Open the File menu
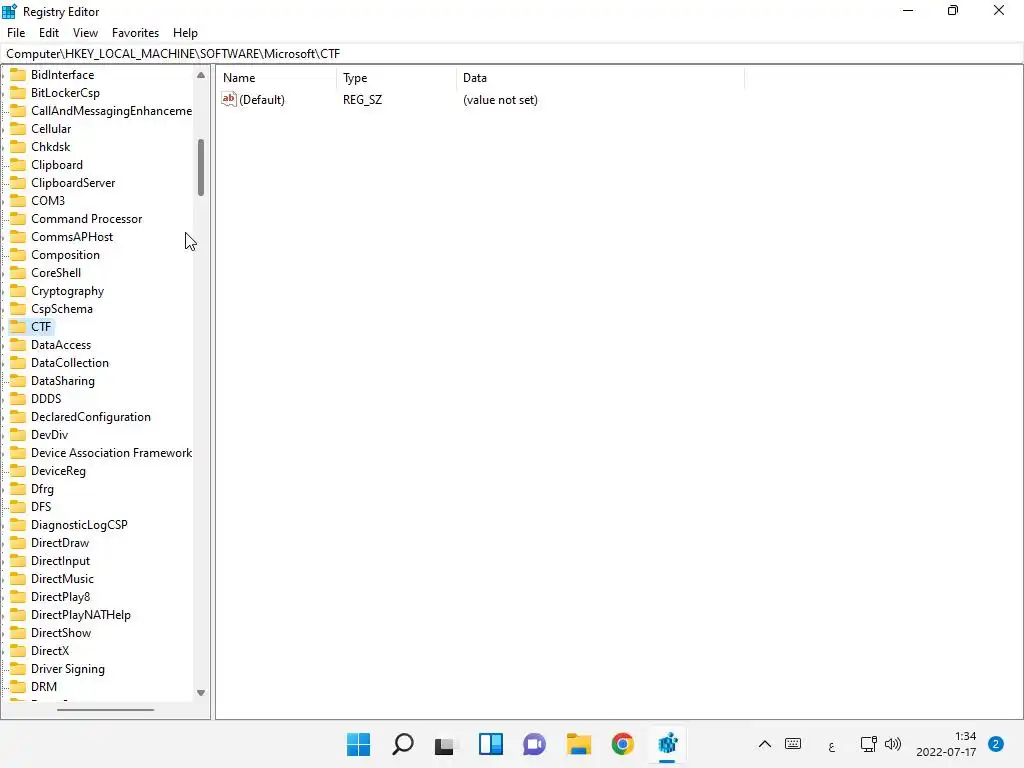The height and width of the screenshot is (768, 1024). (16, 33)
